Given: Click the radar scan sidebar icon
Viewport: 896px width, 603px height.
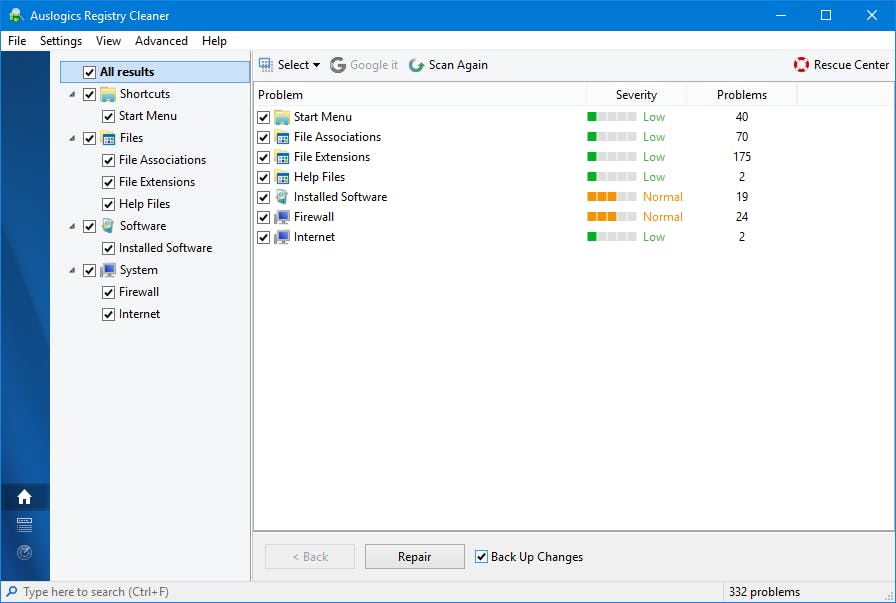Looking at the screenshot, I should tap(25, 552).
